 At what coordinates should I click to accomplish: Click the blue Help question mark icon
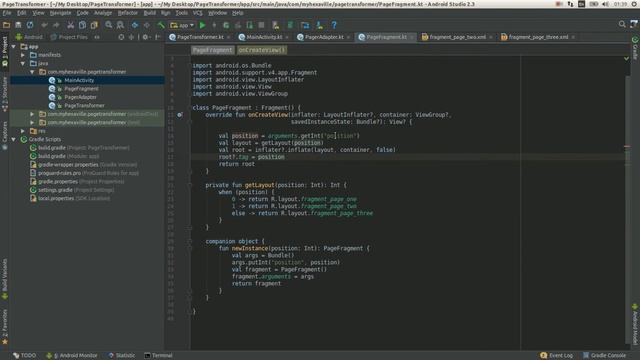point(334,25)
